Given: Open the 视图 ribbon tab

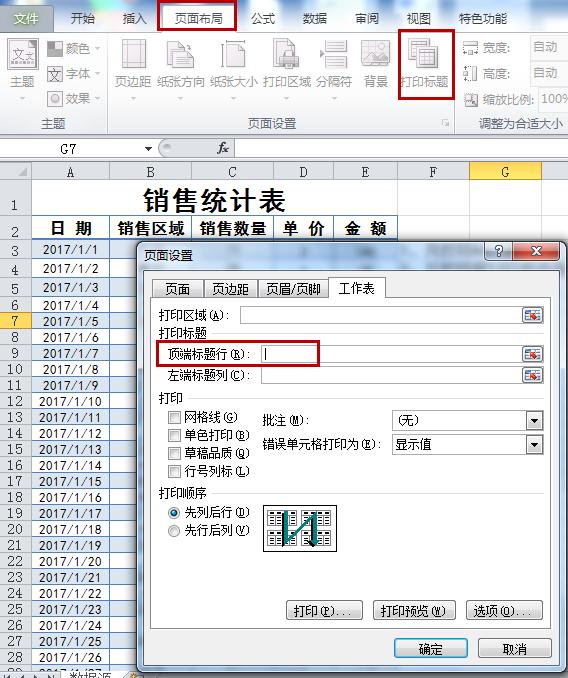Looking at the screenshot, I should 418,18.
